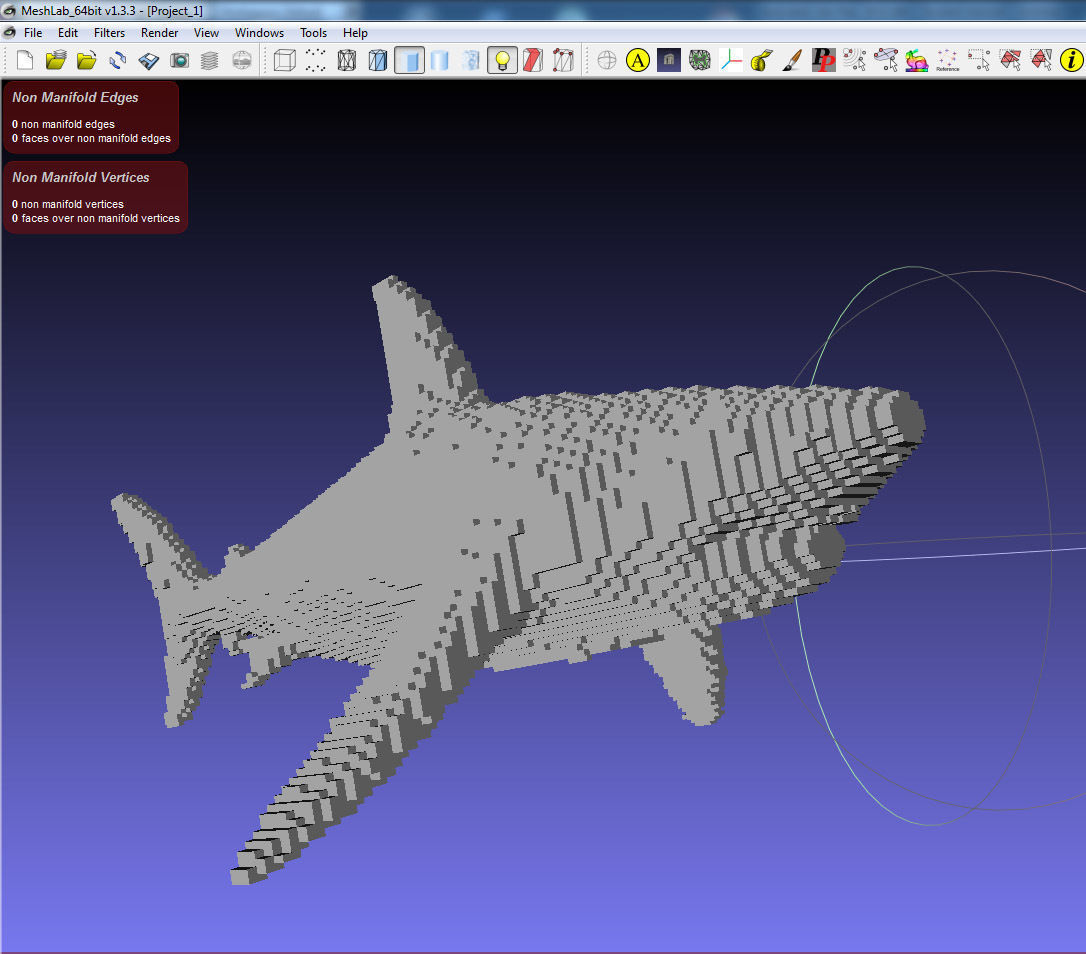Click the rainbow bunny quality mapper icon

click(916, 60)
